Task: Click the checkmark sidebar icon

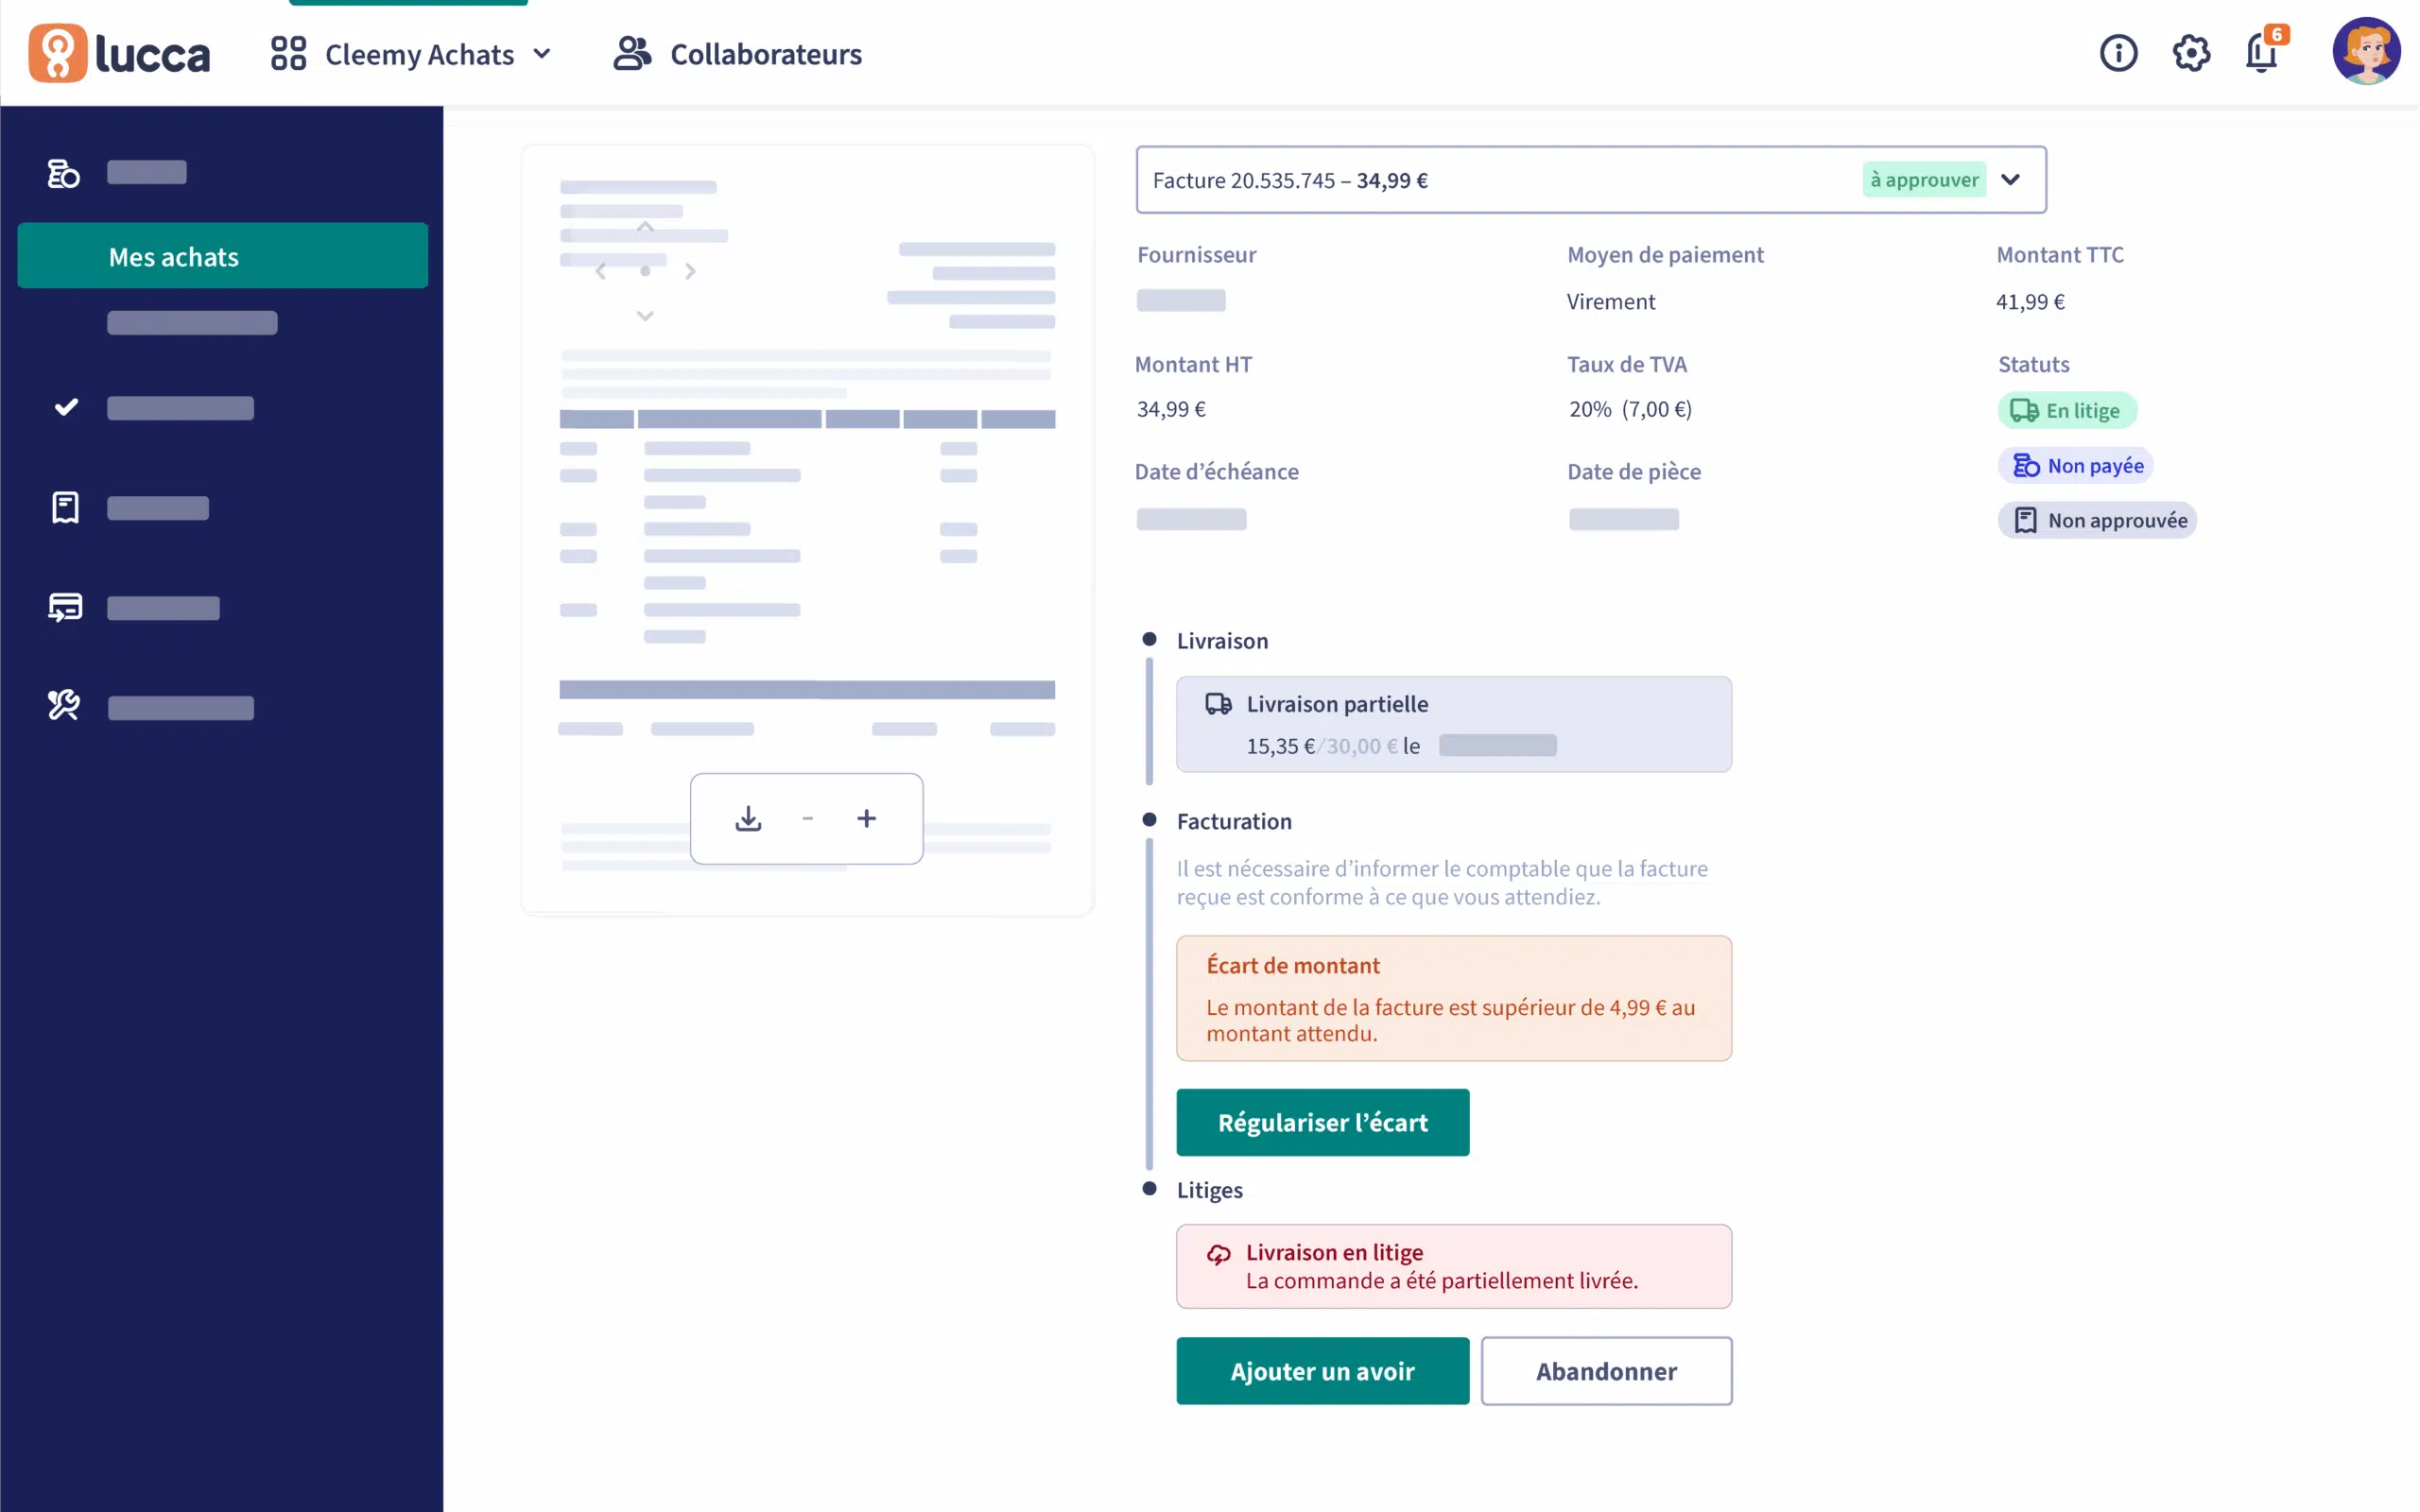Action: tap(66, 407)
